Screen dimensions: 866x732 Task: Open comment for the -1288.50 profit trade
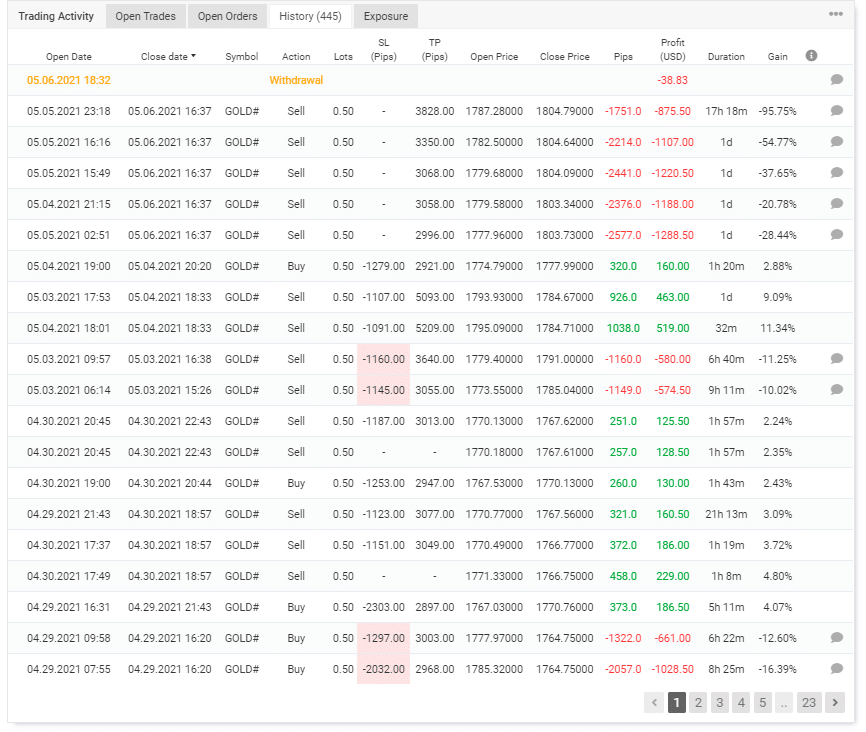pos(837,234)
